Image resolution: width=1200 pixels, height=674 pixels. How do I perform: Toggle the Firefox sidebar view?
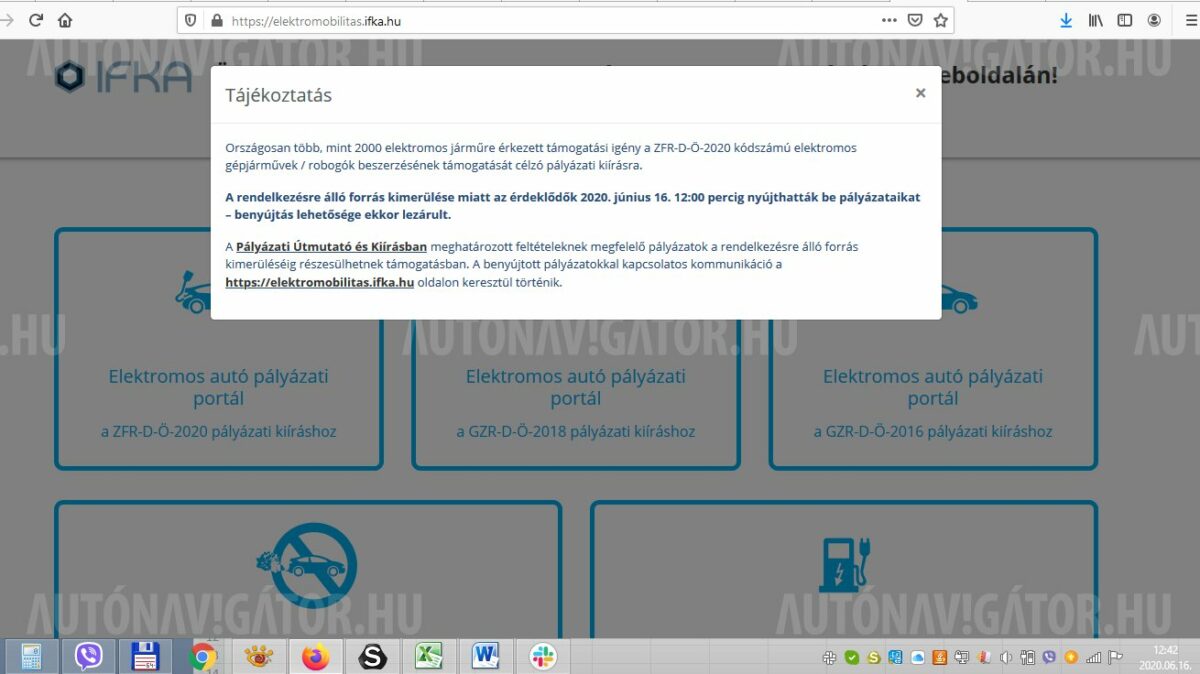coord(1125,20)
